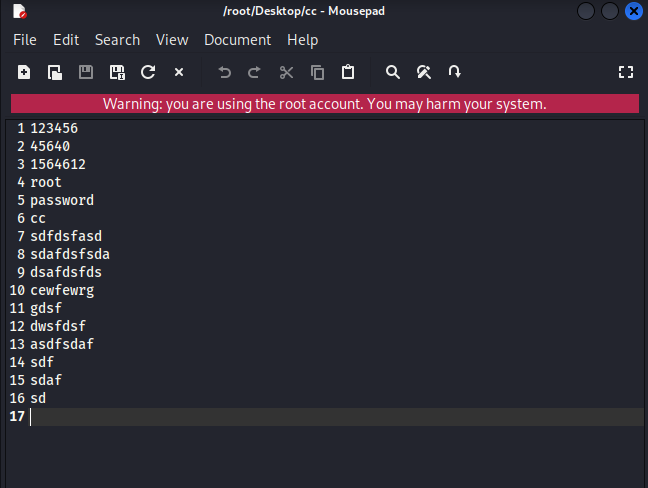Open the Search menu

pyautogui.click(x=117, y=40)
